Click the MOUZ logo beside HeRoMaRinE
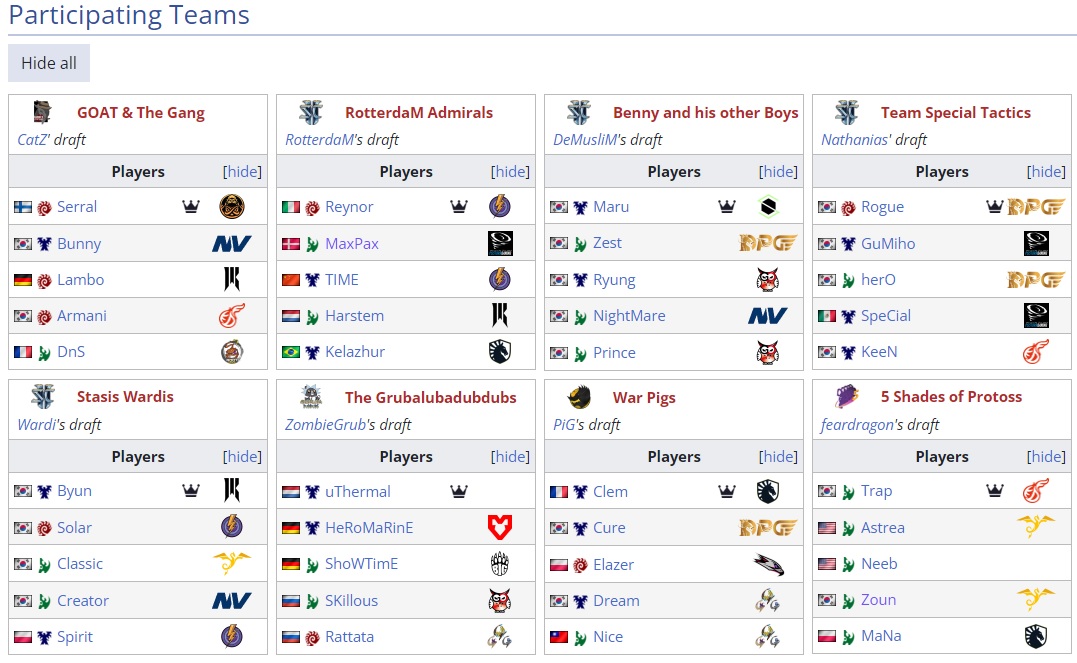 click(499, 527)
